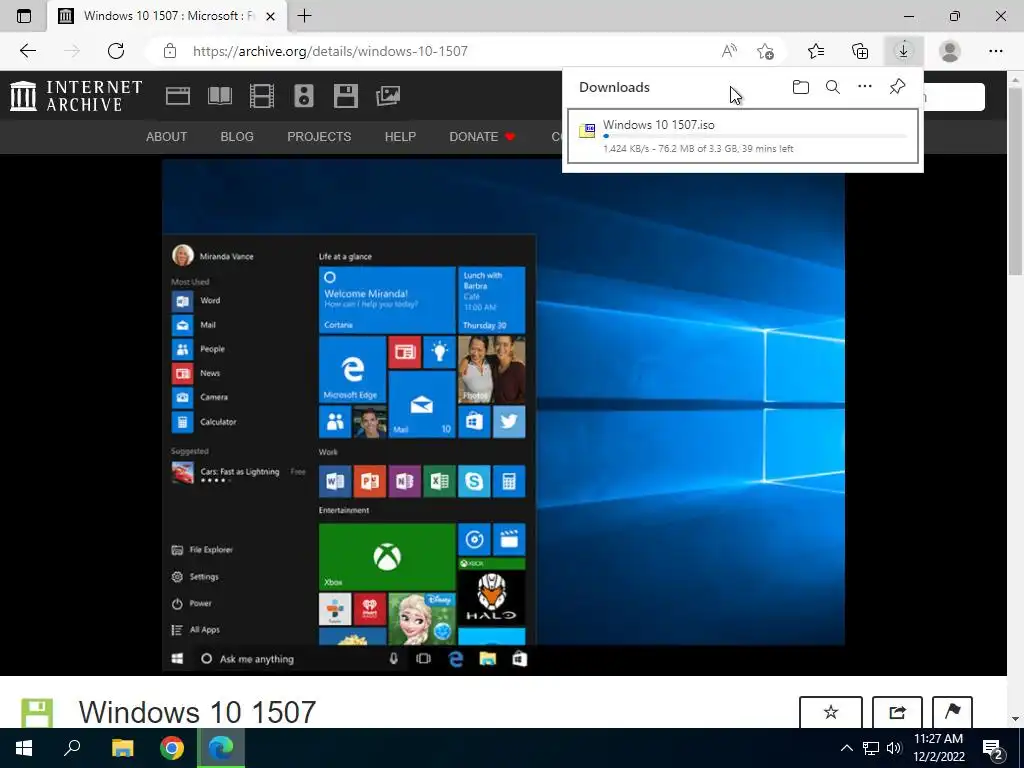1024x768 pixels.
Task: Open the Favorites list icon
Action: (816, 51)
